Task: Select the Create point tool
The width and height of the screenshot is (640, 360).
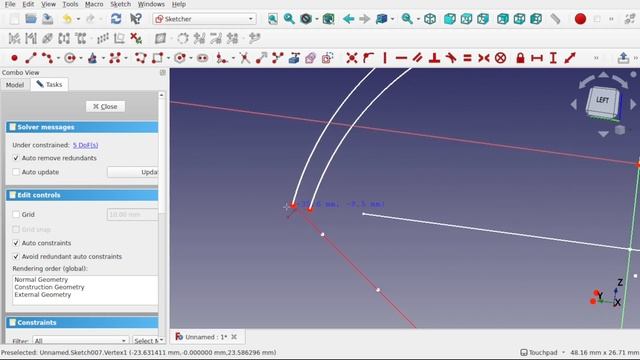Action: tap(14, 58)
